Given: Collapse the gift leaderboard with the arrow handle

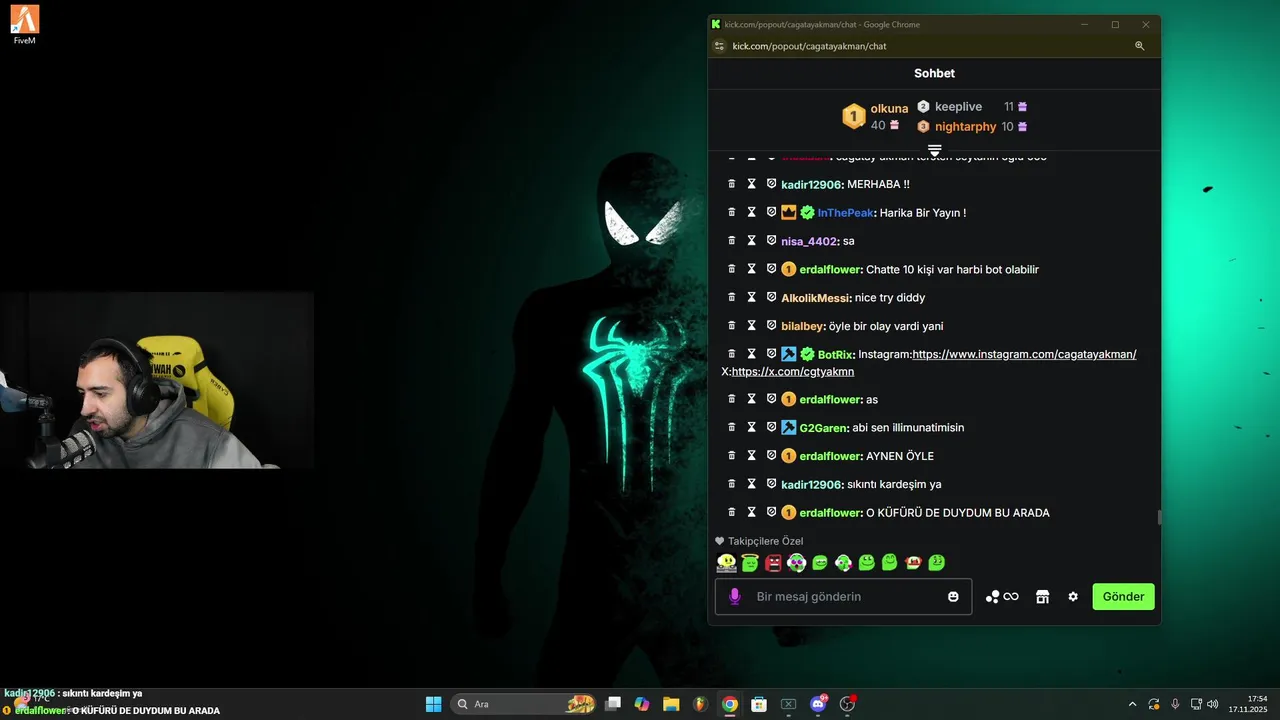Looking at the screenshot, I should coord(934,150).
